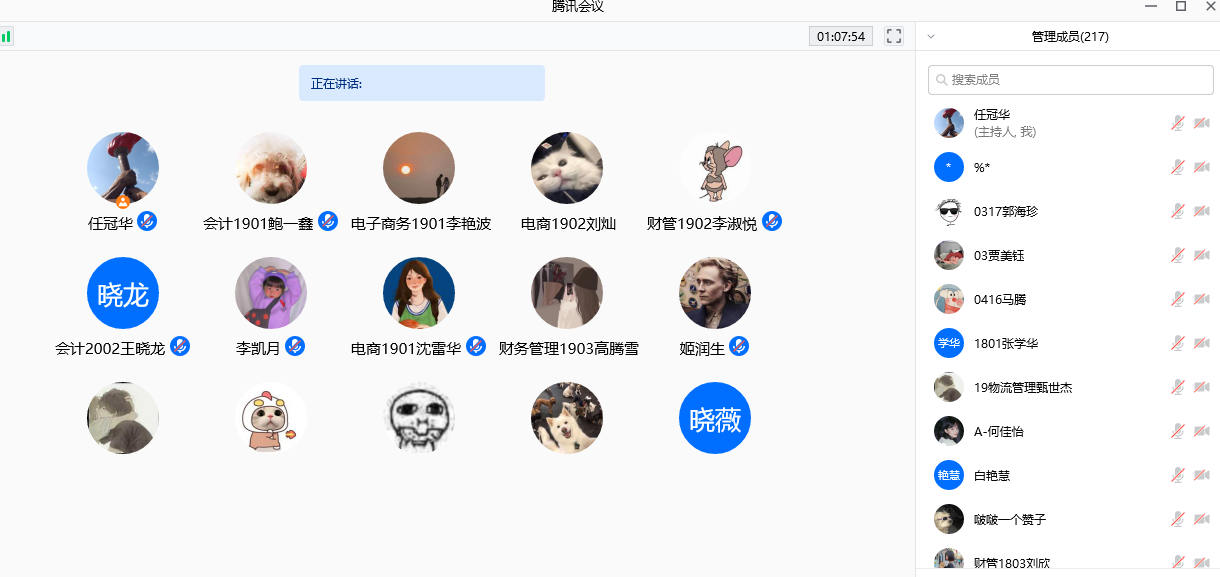Click the camera icon for 1801张学华
Viewport: 1220px width, 577px height.
tap(1201, 344)
